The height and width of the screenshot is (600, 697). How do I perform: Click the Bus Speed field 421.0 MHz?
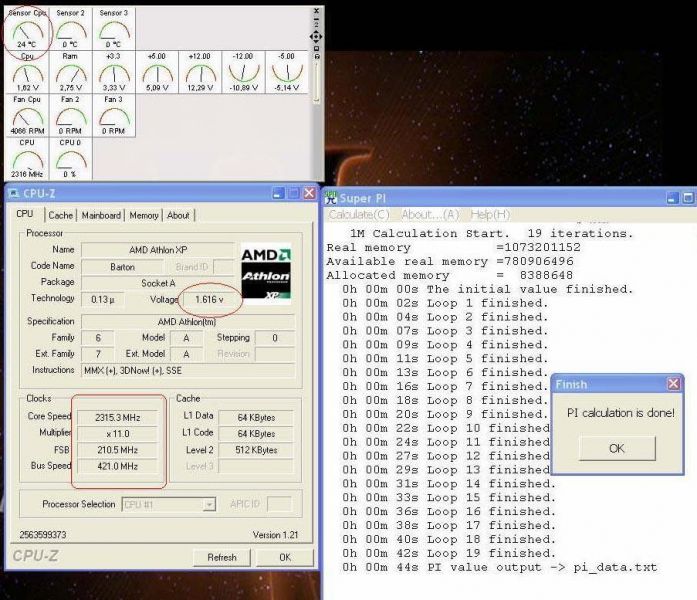pos(117,466)
